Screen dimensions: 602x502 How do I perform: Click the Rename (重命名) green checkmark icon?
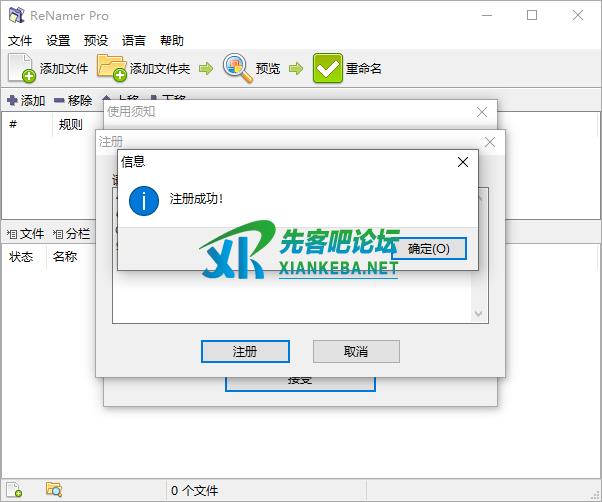pyautogui.click(x=327, y=68)
